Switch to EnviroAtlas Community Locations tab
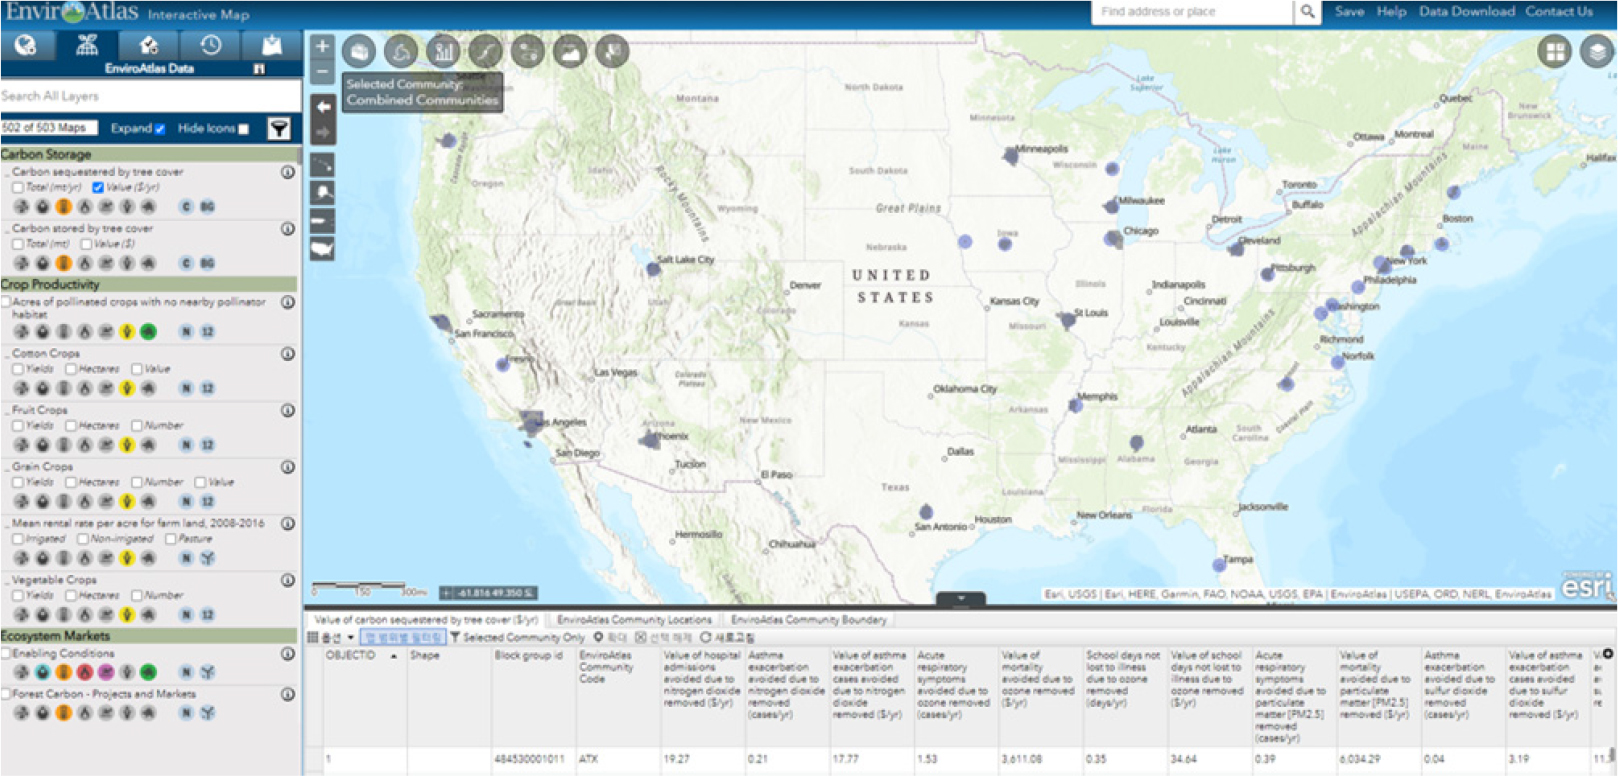 pos(634,620)
